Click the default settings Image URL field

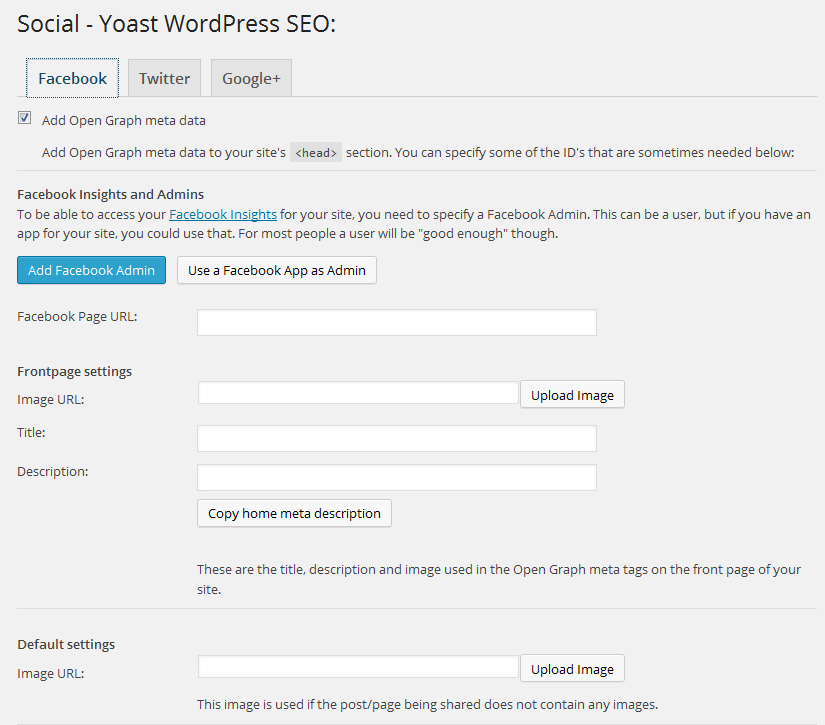tap(357, 666)
